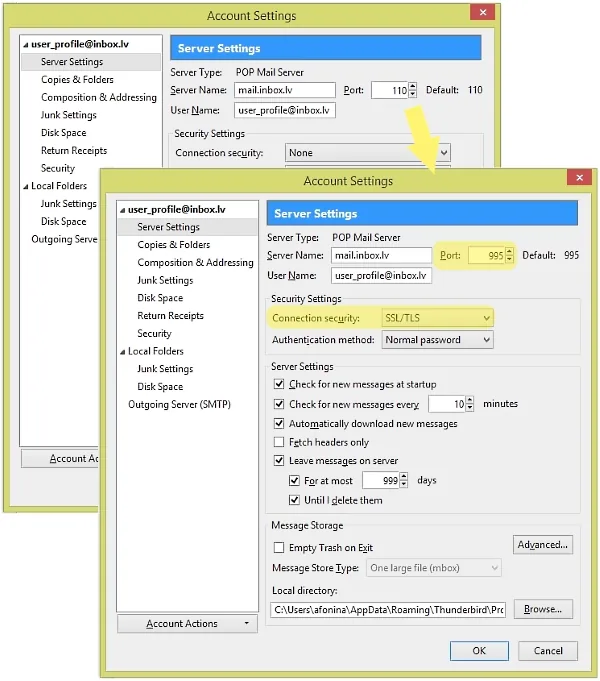
Task: Increase check interval minutes with up arrow
Action: (470, 400)
